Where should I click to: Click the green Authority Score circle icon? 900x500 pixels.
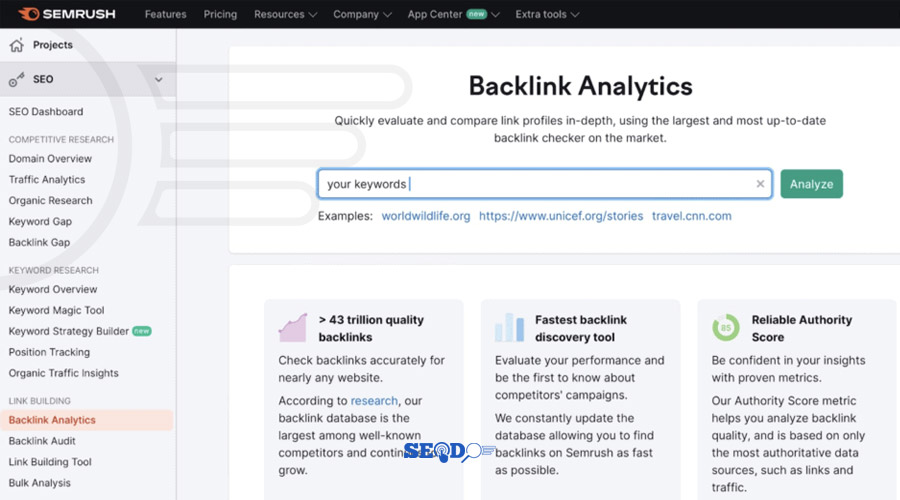coord(725,328)
